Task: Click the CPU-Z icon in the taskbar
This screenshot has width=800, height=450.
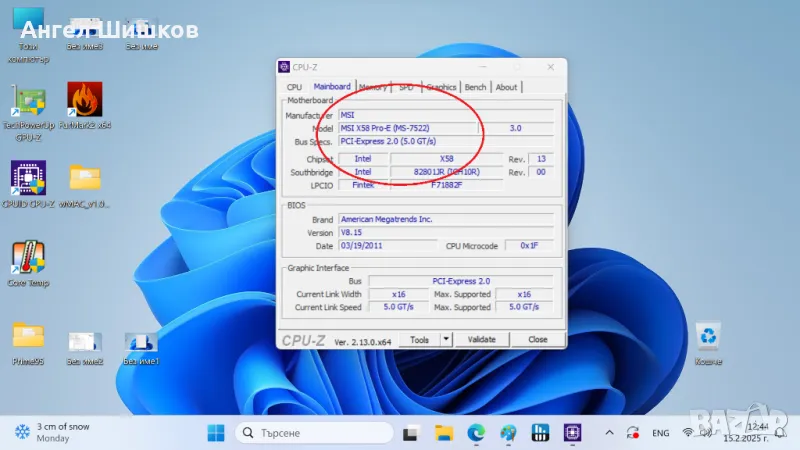Action: coord(573,433)
